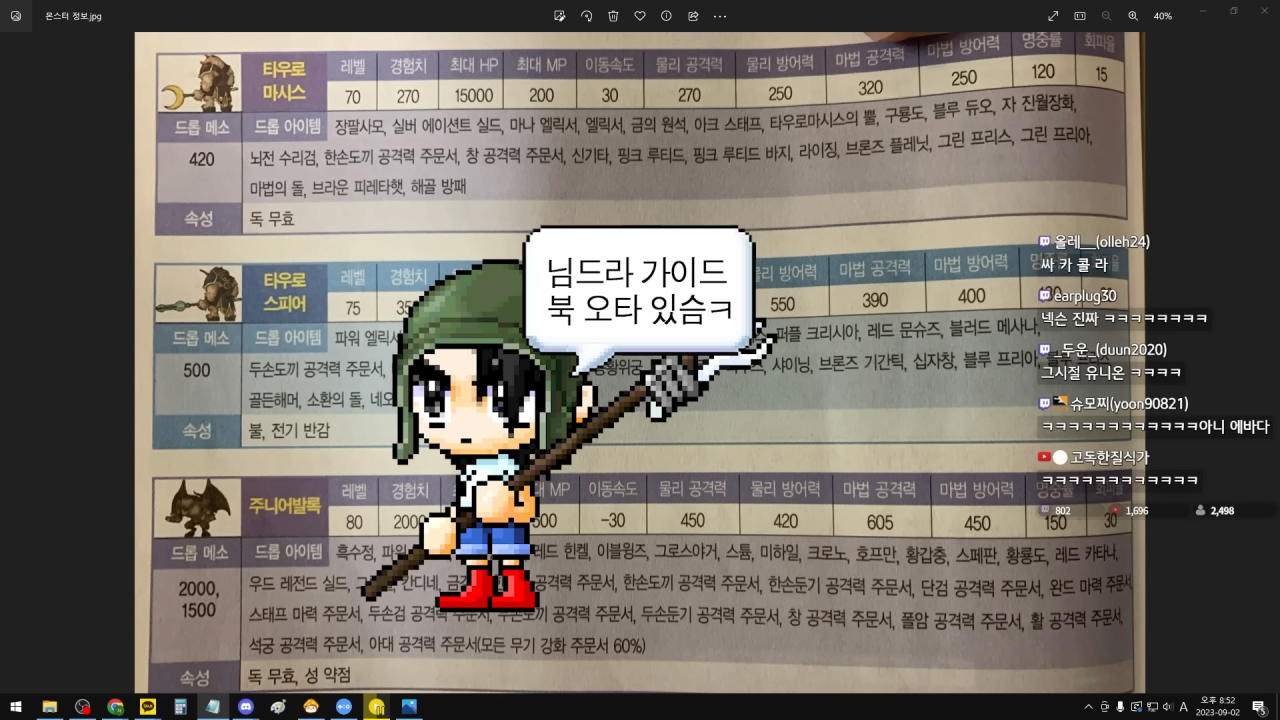Delete the image with trash icon

tap(613, 16)
